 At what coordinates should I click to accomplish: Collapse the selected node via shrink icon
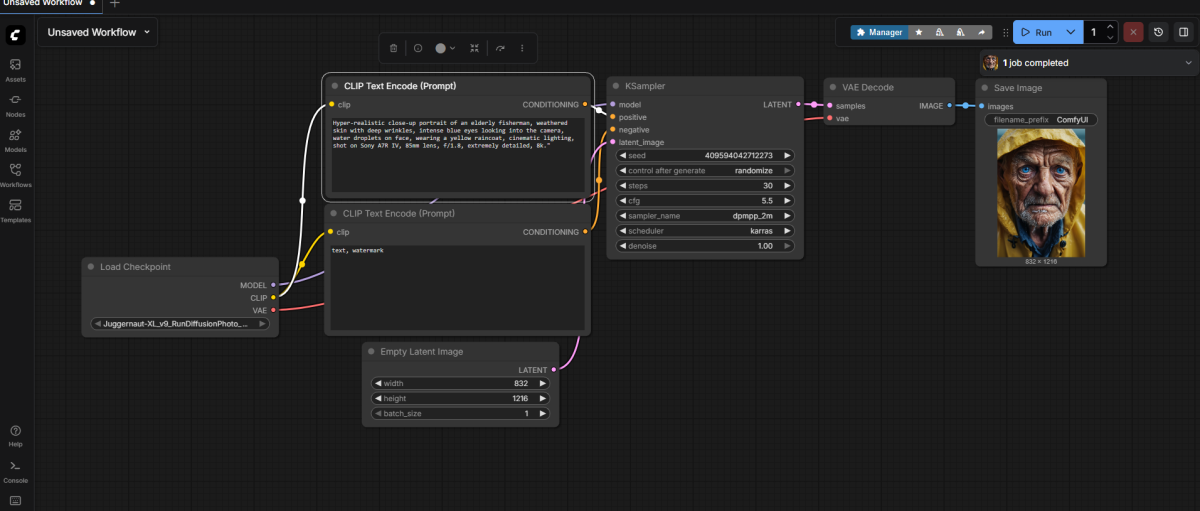[x=474, y=48]
